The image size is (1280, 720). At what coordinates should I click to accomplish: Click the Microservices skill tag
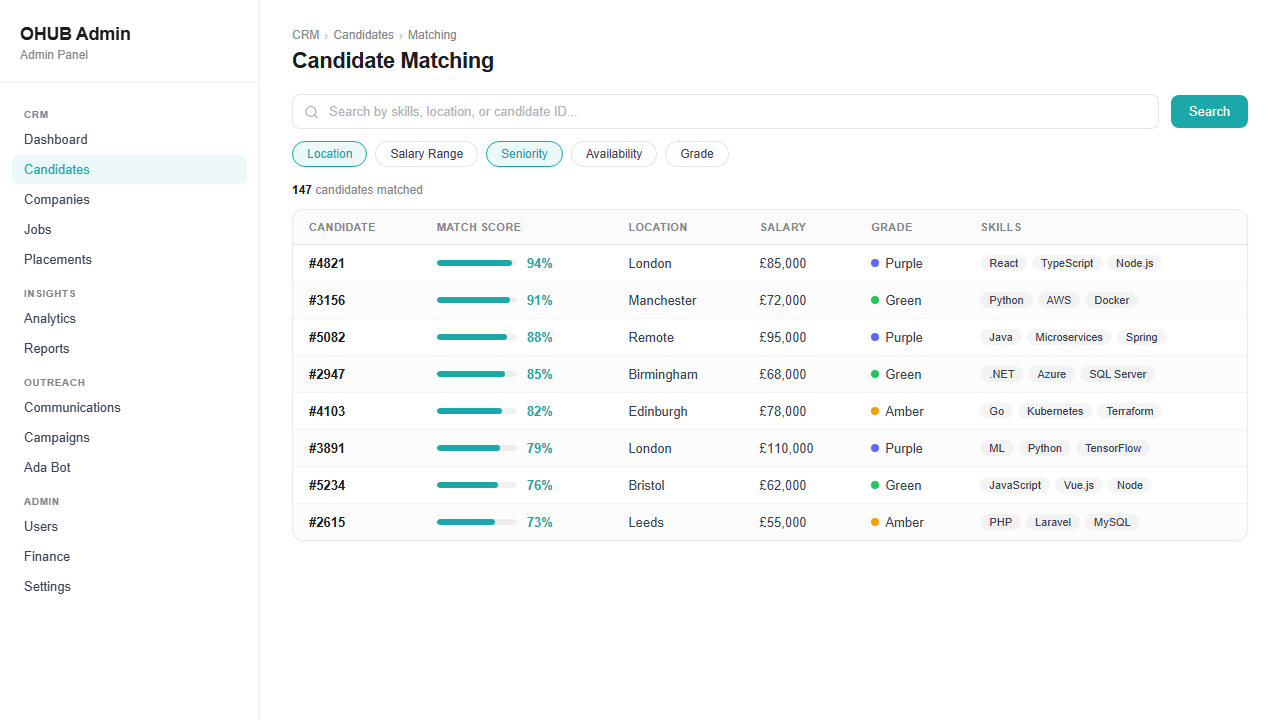tap(1069, 338)
